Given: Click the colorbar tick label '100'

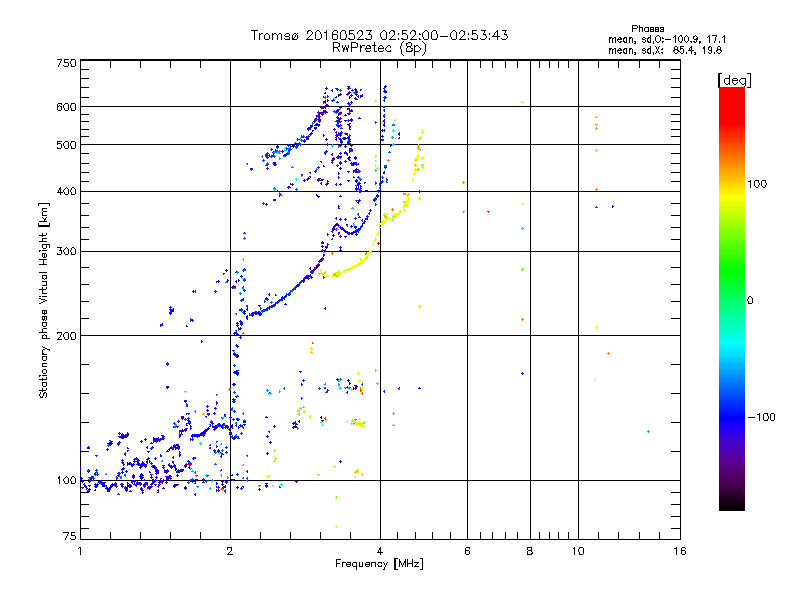Looking at the screenshot, I should point(757,184).
